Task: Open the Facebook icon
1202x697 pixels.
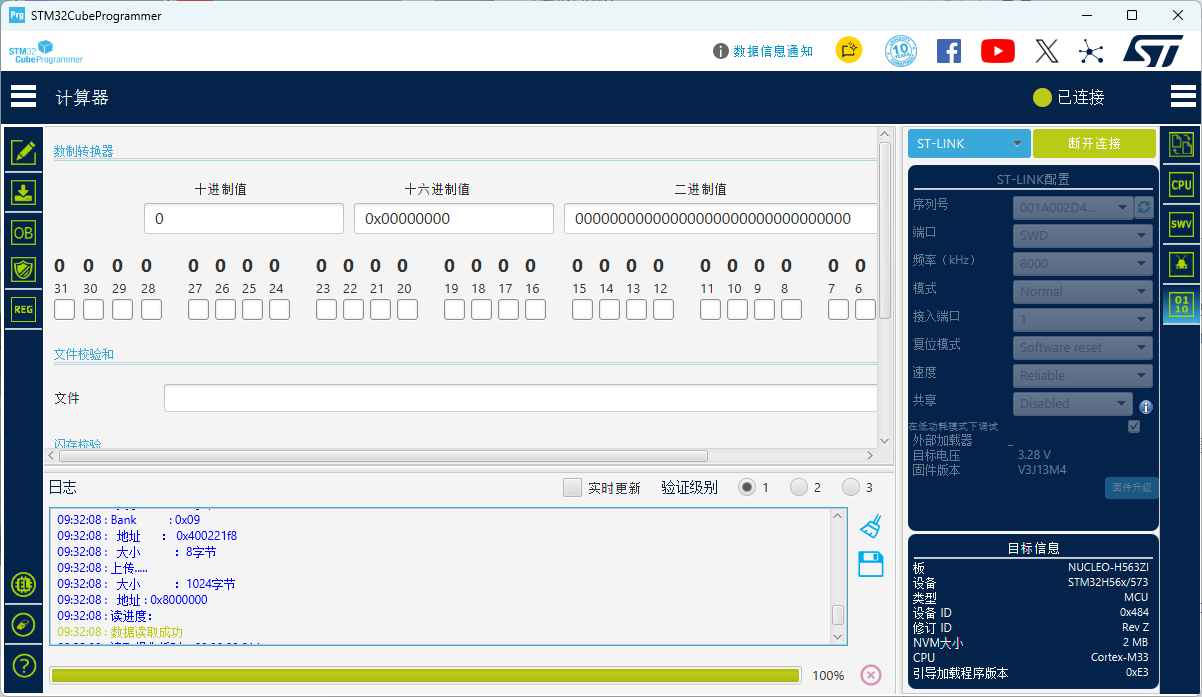Action: coord(949,51)
